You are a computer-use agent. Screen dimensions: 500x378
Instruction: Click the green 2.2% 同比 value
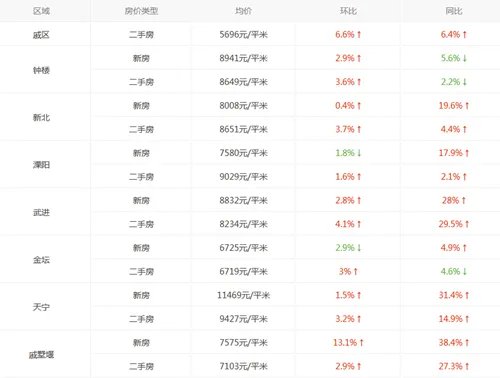pyautogui.click(x=454, y=82)
